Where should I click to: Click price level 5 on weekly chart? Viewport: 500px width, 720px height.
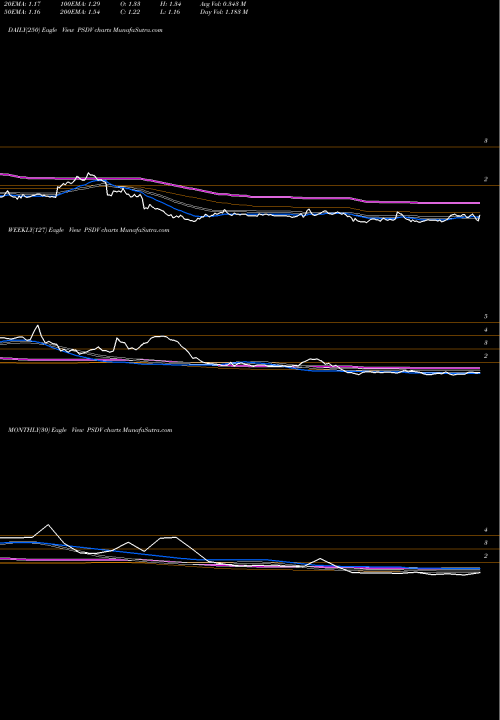point(486,316)
